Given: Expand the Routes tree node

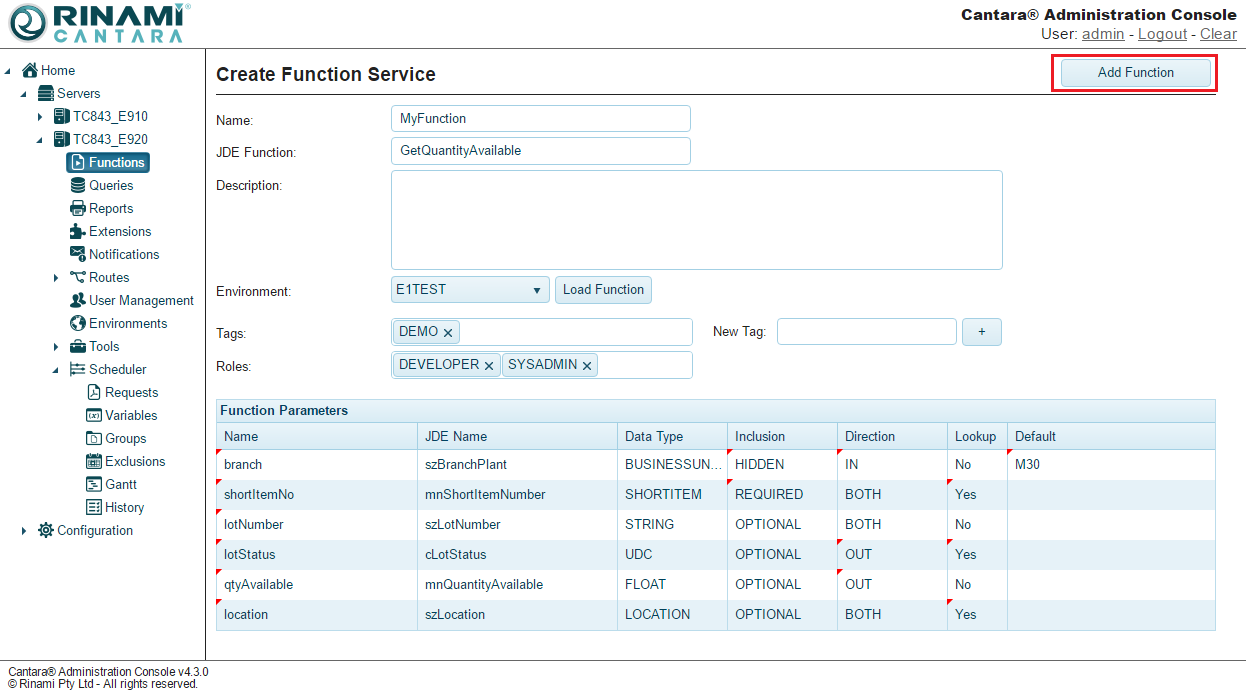Looking at the screenshot, I should (56, 278).
